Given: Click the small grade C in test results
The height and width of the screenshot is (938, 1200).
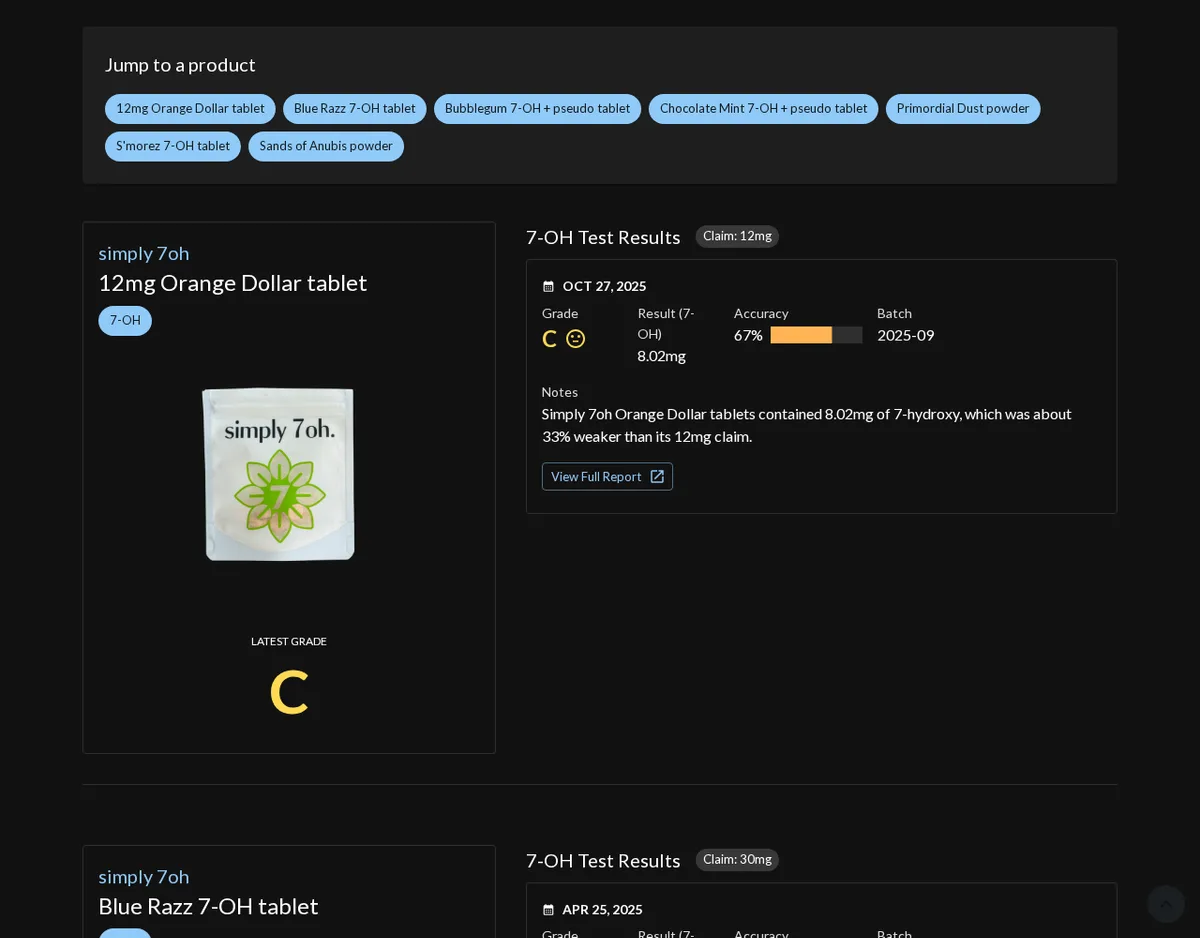Looking at the screenshot, I should tap(549, 339).
